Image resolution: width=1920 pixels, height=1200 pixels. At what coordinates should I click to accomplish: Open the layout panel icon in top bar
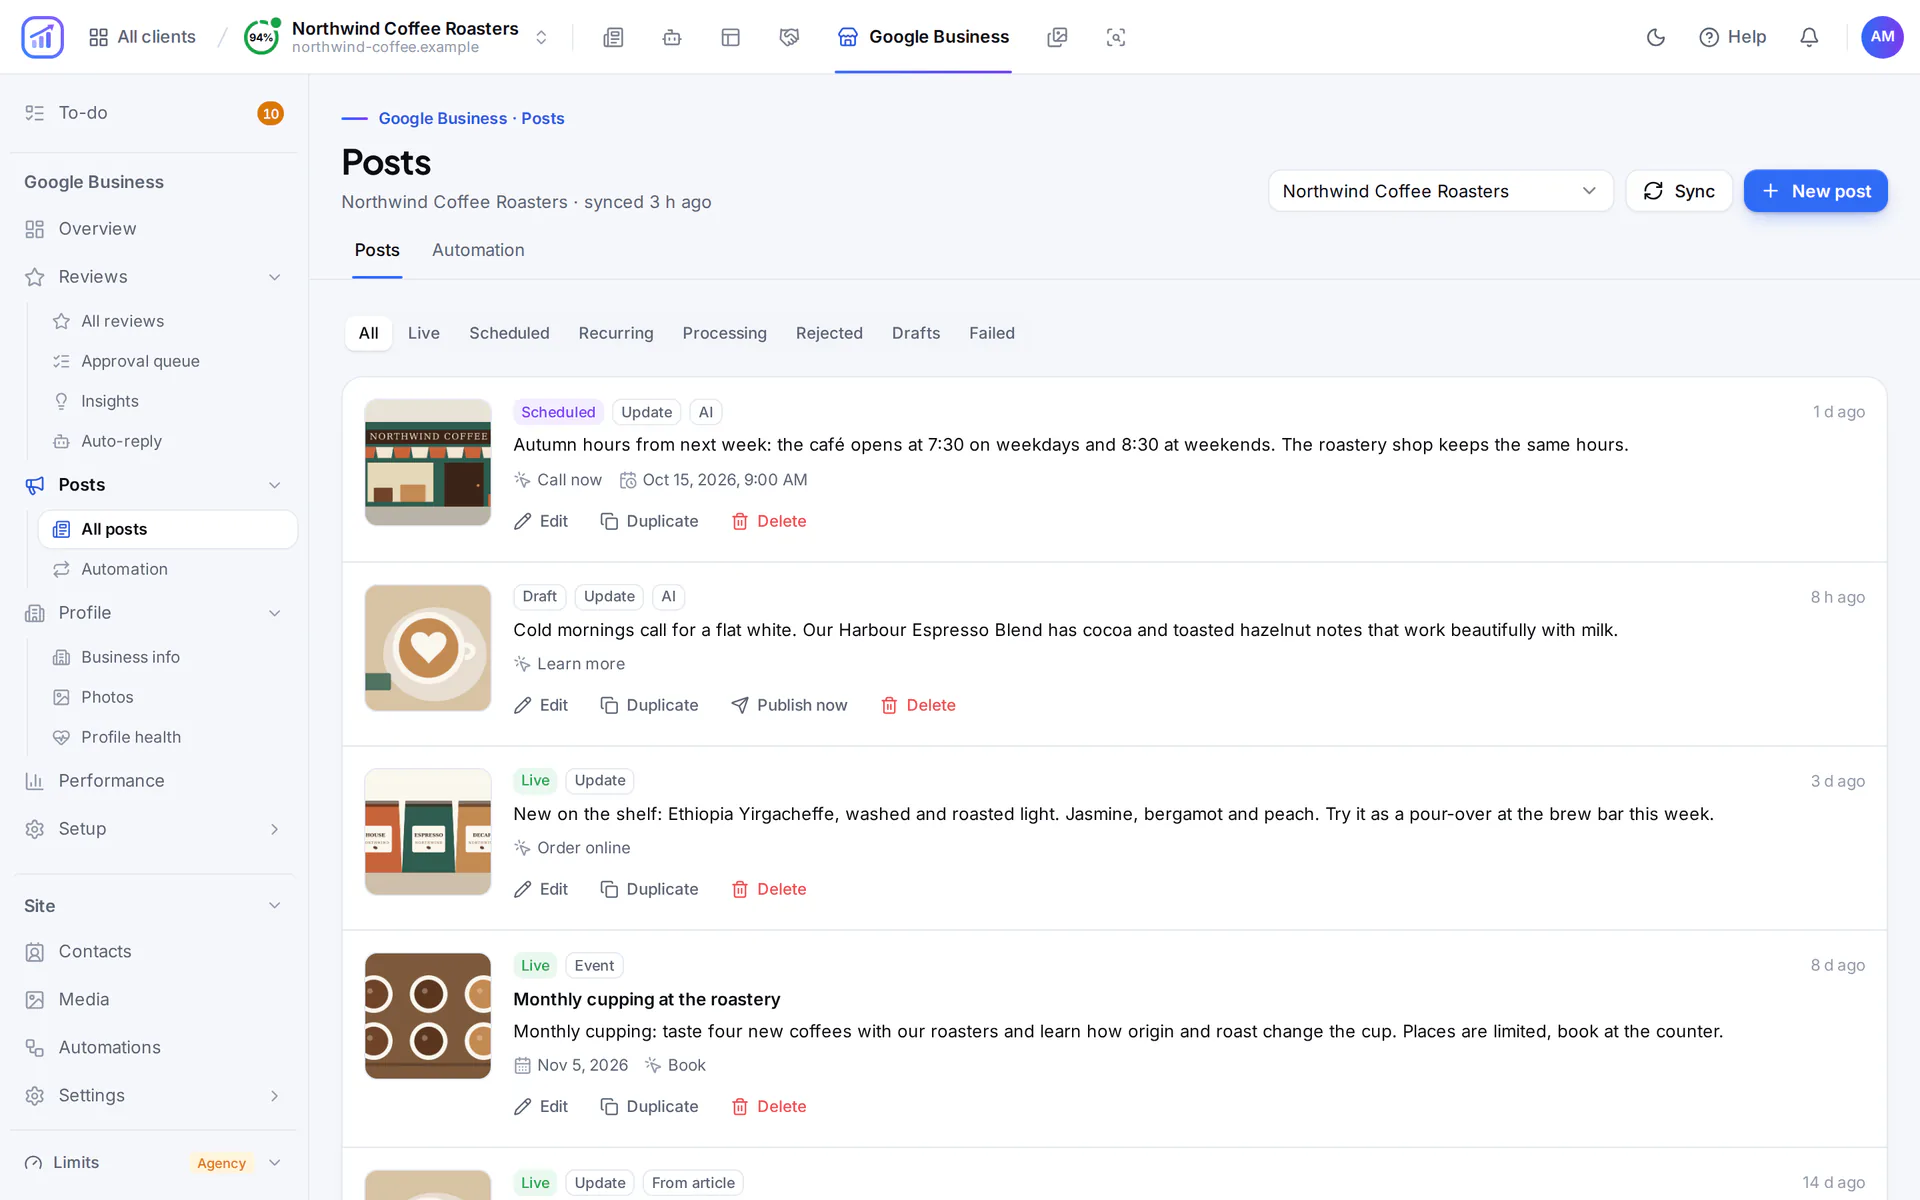click(x=730, y=37)
